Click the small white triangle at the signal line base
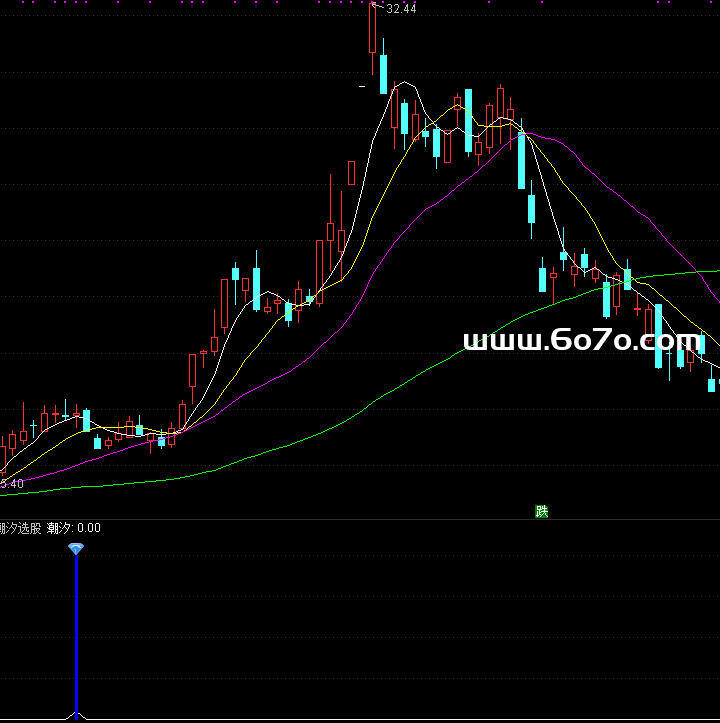The image size is (720, 723). (x=76, y=715)
